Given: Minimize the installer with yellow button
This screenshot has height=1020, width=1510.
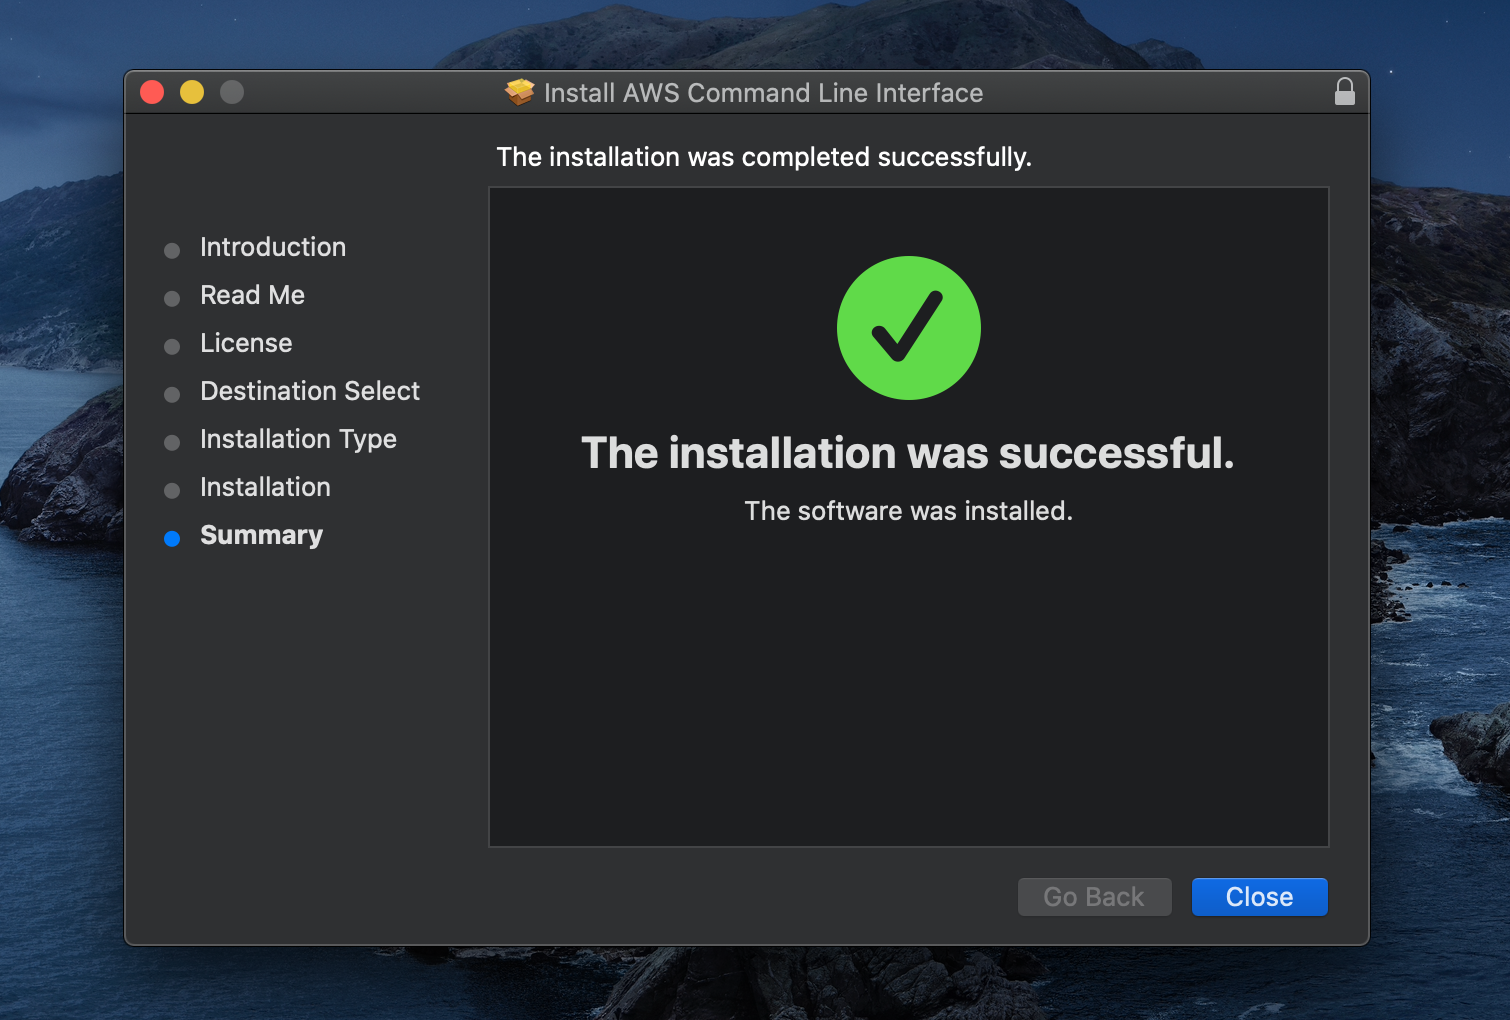Looking at the screenshot, I should point(192,92).
